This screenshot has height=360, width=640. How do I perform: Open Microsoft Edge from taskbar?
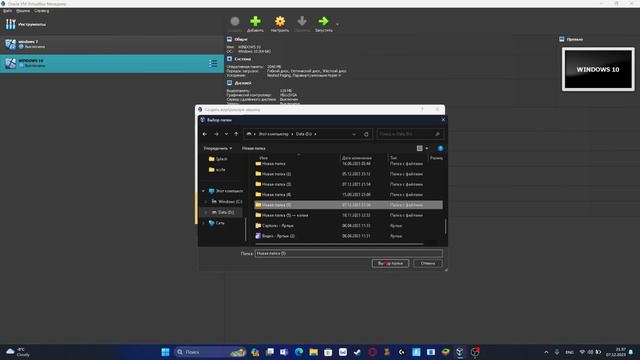299,352
